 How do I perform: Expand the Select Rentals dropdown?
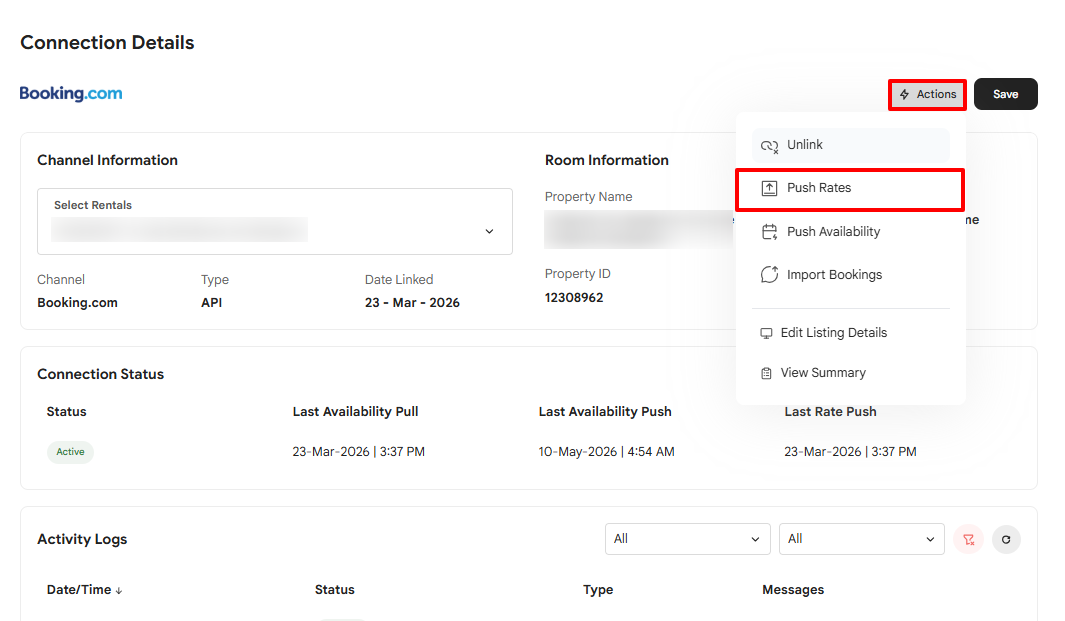274,221
